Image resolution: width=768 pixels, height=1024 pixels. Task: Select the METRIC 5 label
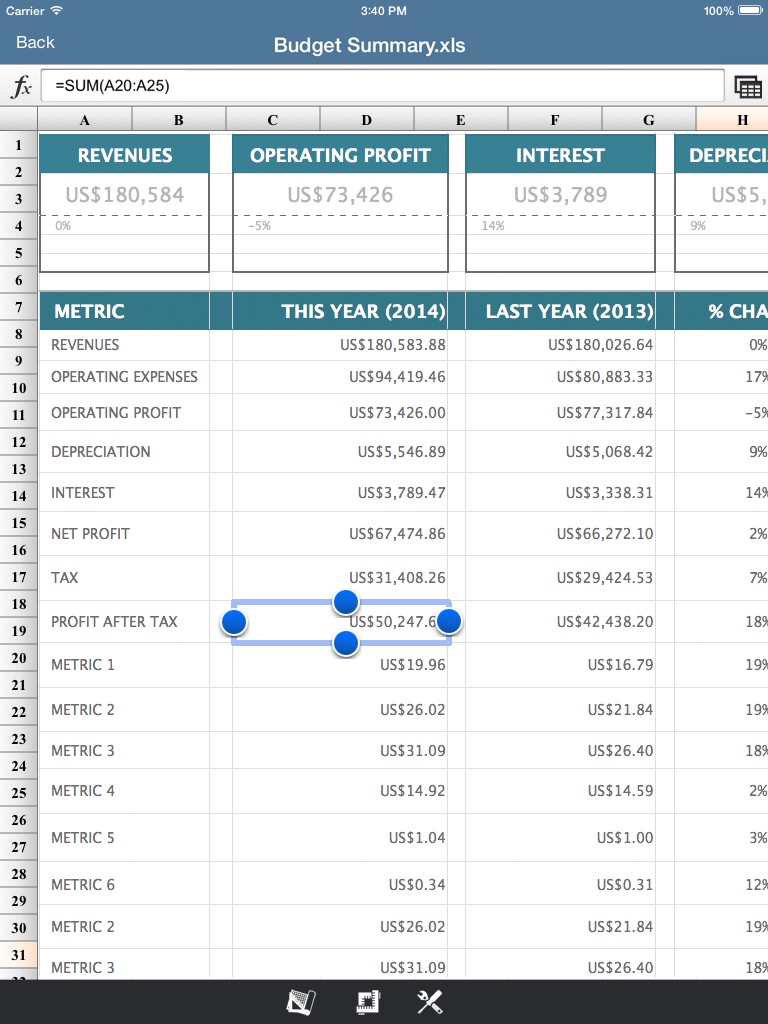click(x=82, y=837)
